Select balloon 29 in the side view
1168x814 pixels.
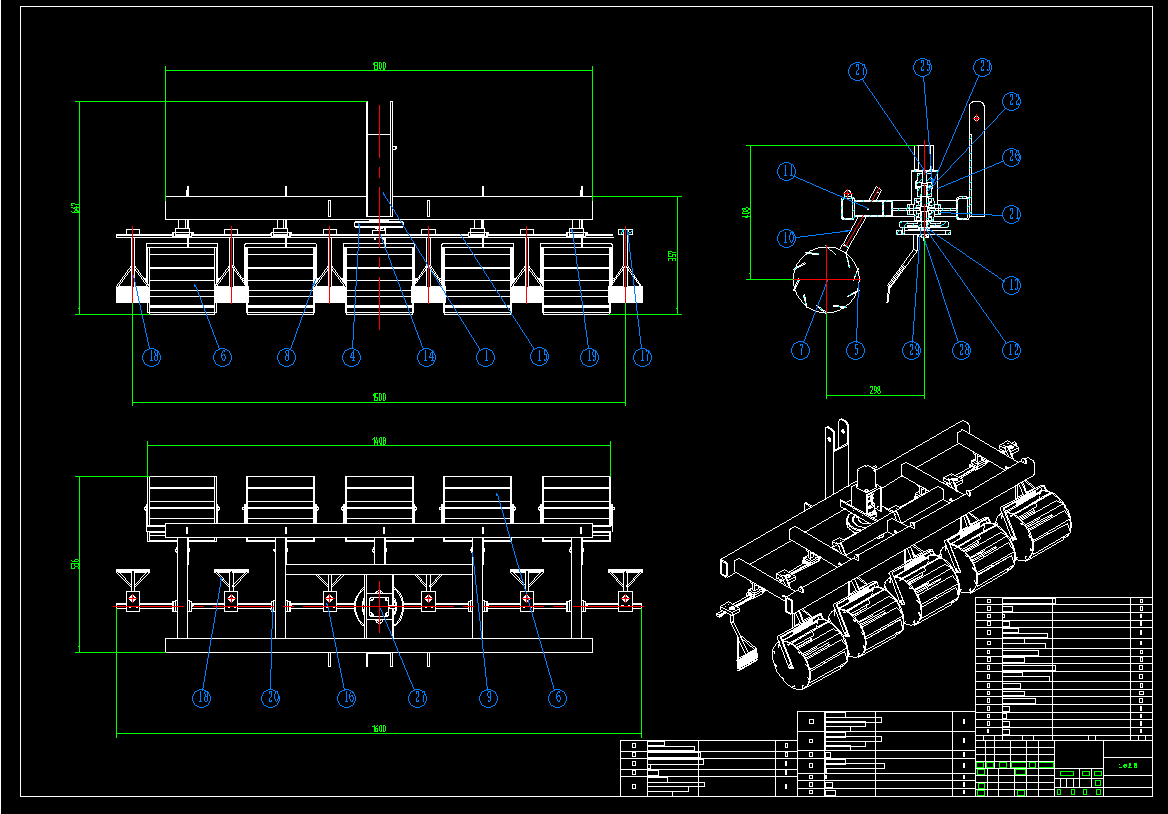click(x=912, y=350)
